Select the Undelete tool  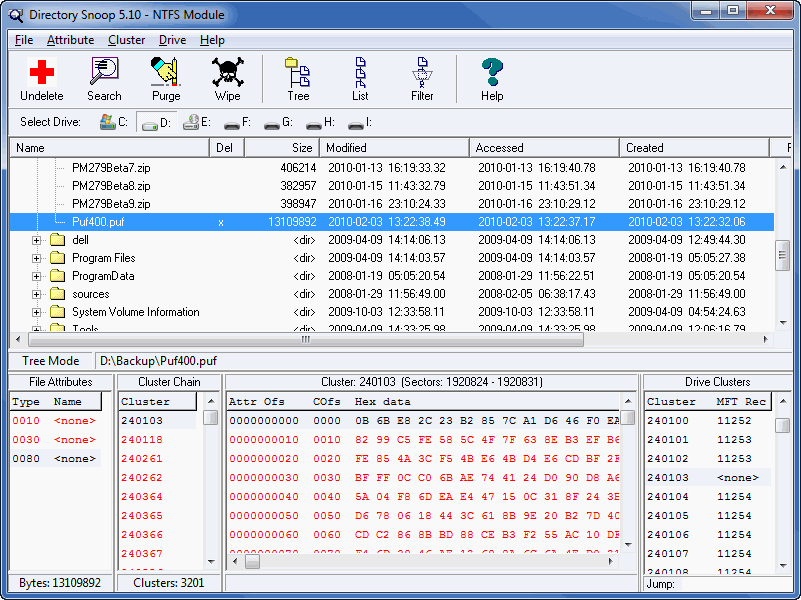point(42,78)
